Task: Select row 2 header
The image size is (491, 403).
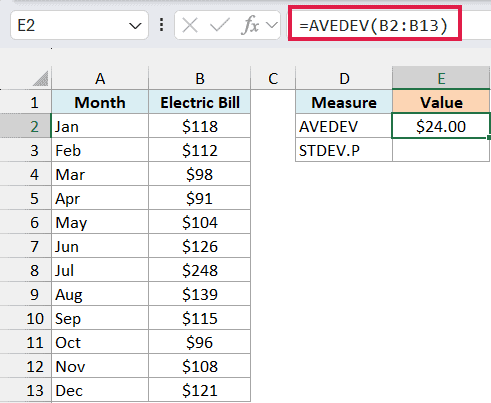Action: 26,126
